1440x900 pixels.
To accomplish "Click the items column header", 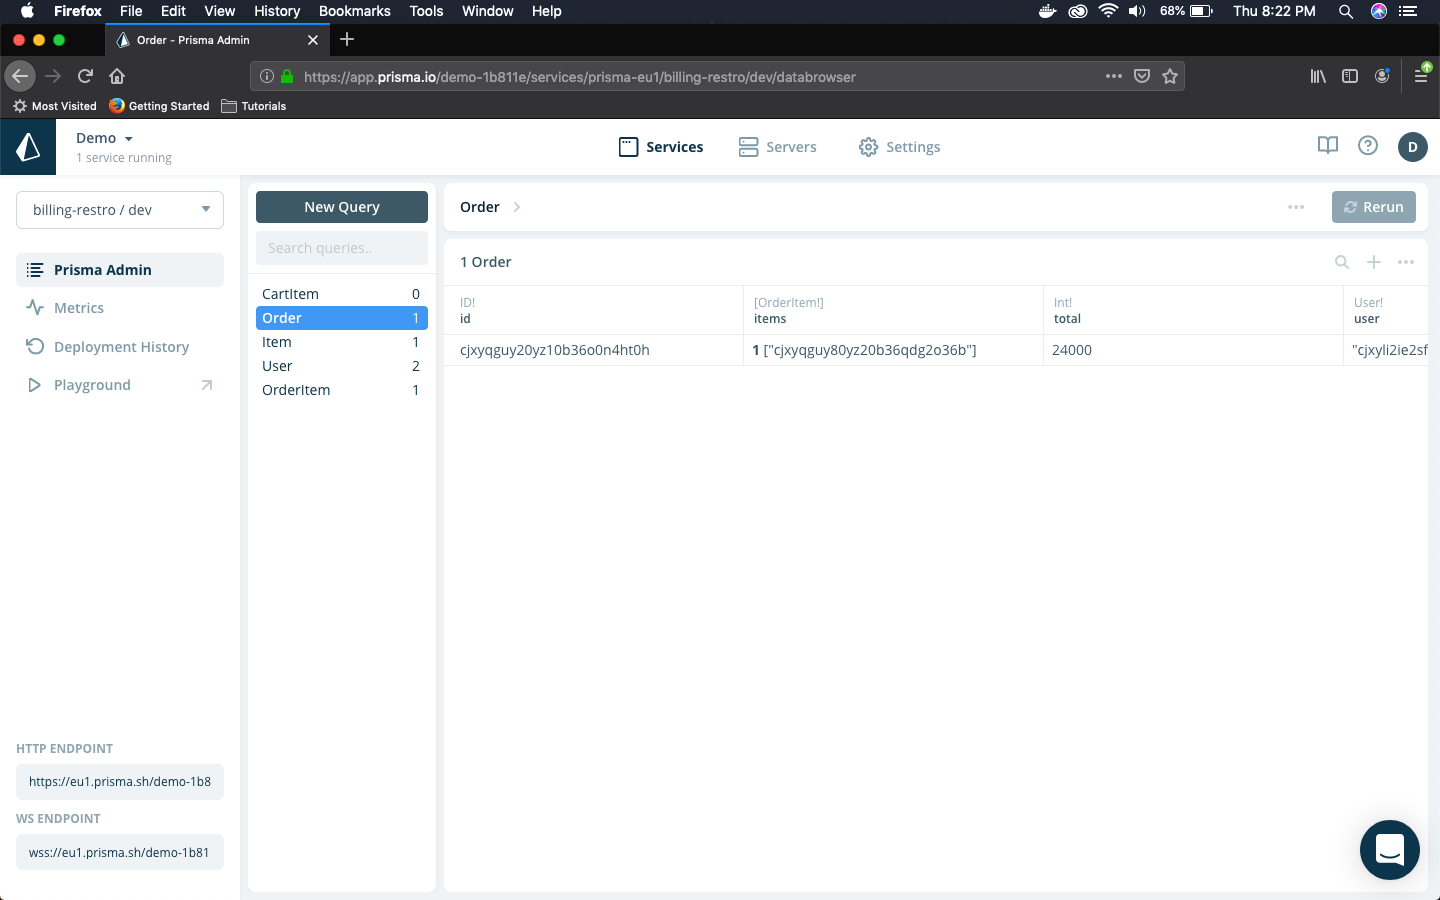I will (x=894, y=310).
